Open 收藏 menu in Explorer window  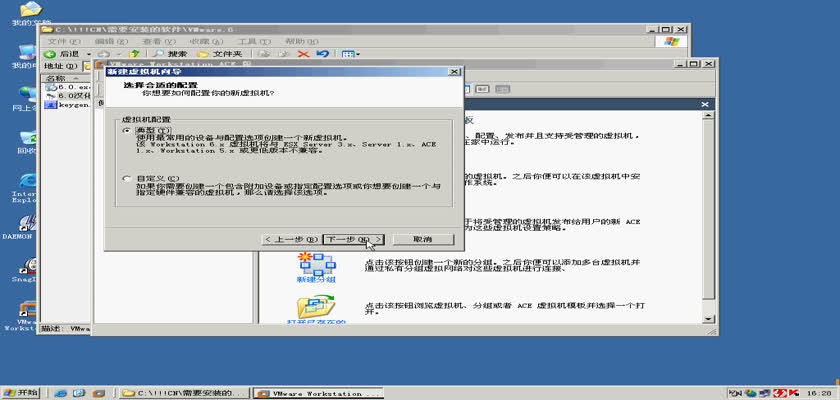click(x=206, y=42)
